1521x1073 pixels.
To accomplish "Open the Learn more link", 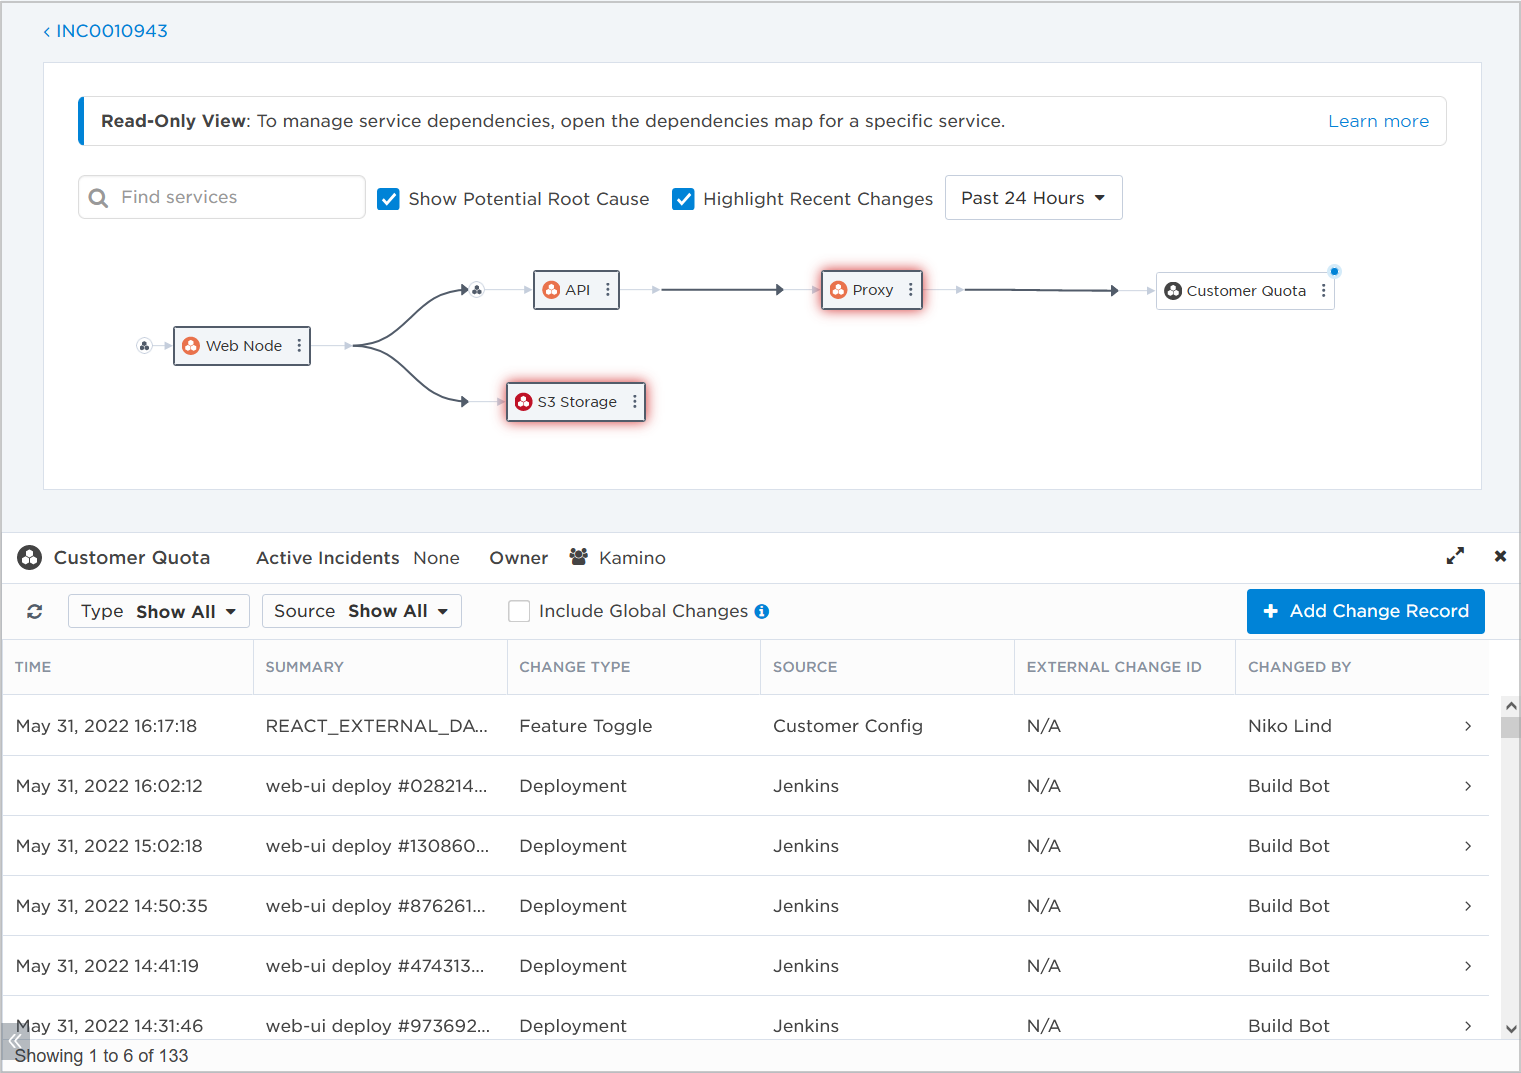I will (x=1378, y=121).
